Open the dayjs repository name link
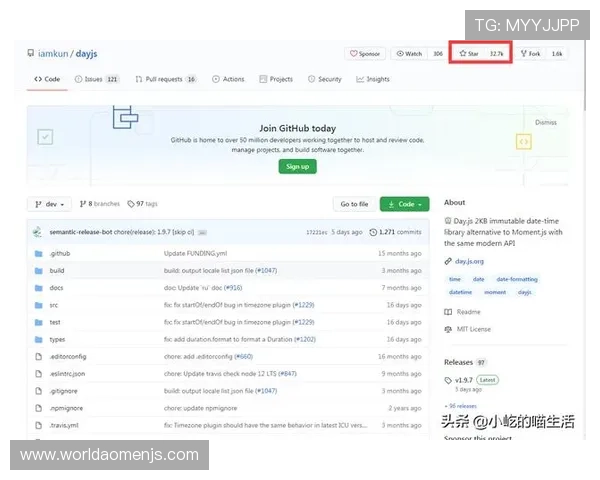 pos(86,54)
